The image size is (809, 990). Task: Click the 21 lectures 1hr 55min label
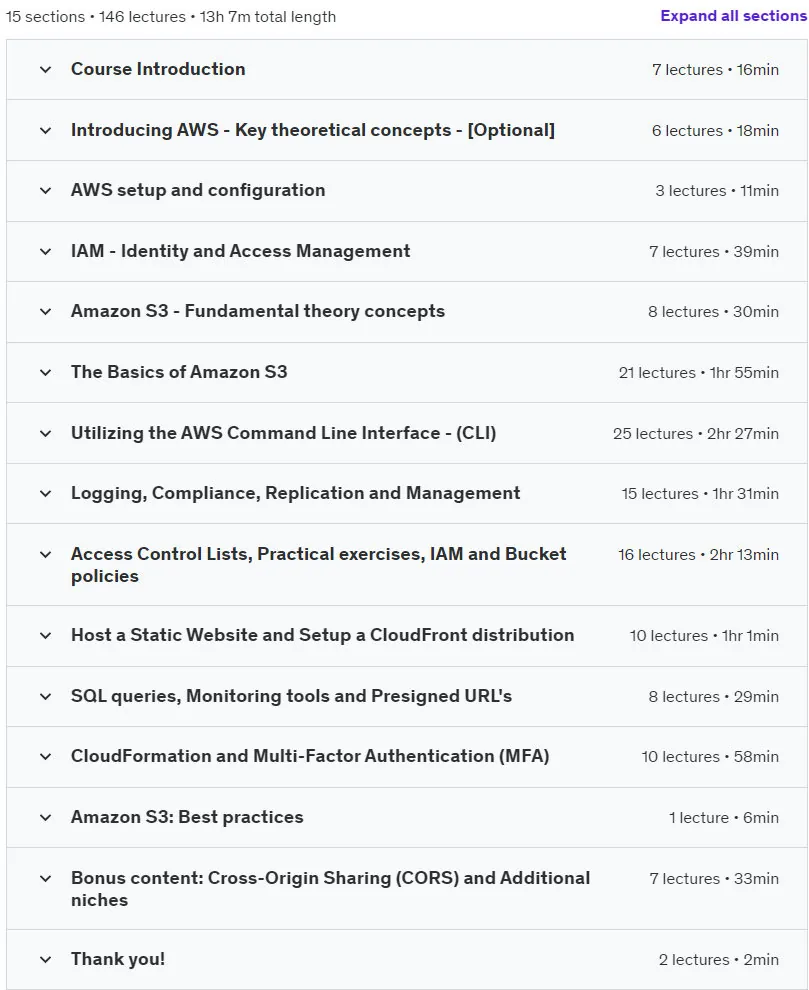[698, 373]
